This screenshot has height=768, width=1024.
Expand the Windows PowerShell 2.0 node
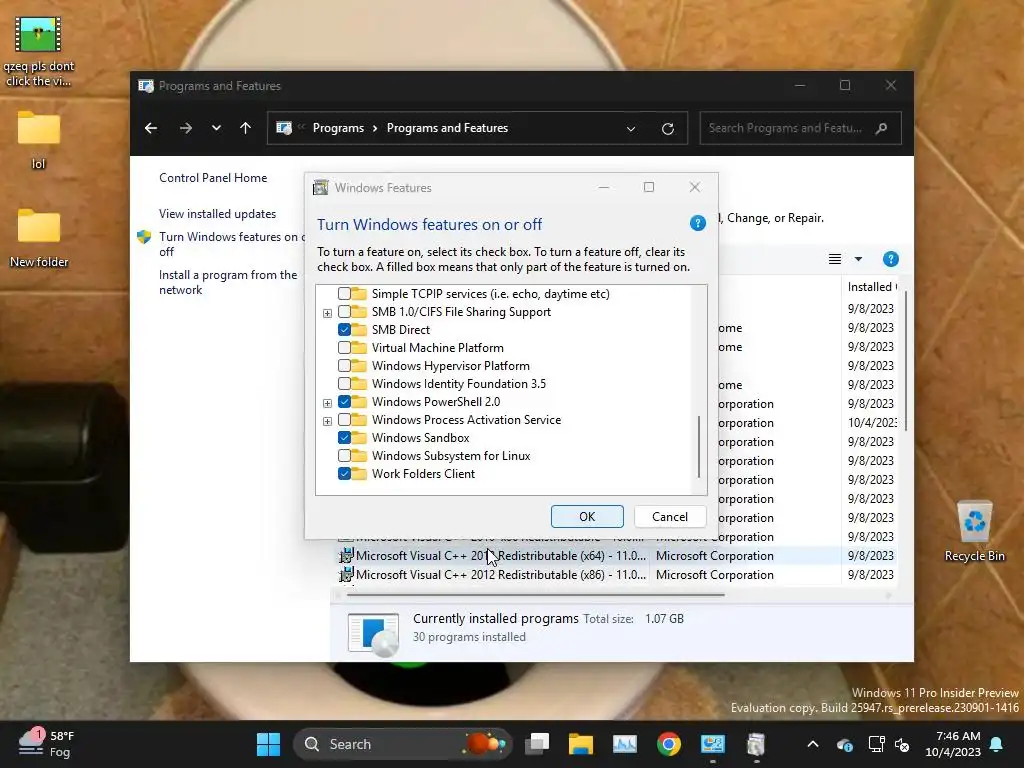327,404
